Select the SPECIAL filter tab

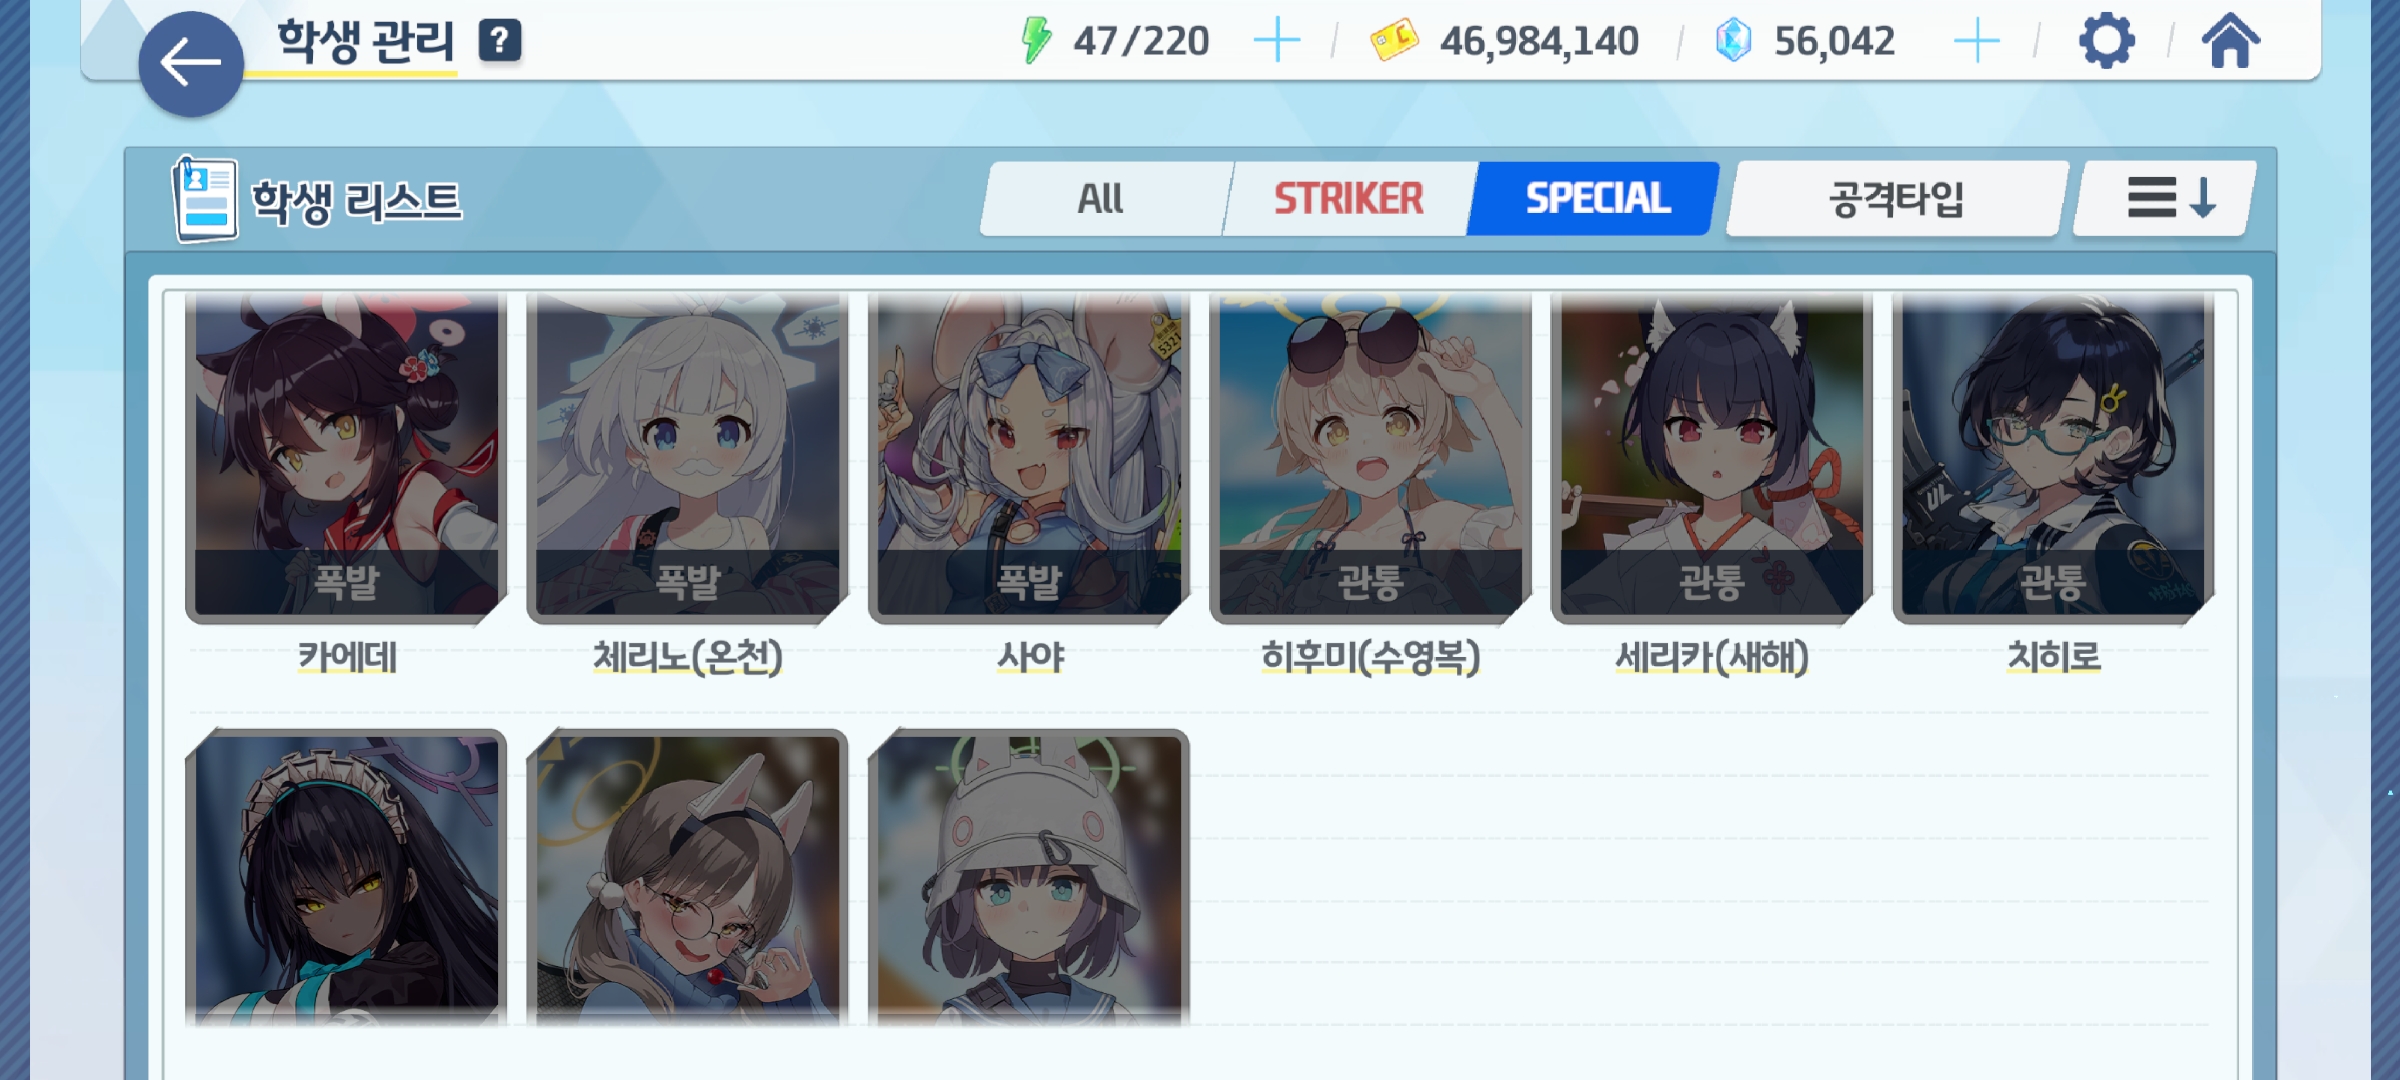[x=1595, y=199]
